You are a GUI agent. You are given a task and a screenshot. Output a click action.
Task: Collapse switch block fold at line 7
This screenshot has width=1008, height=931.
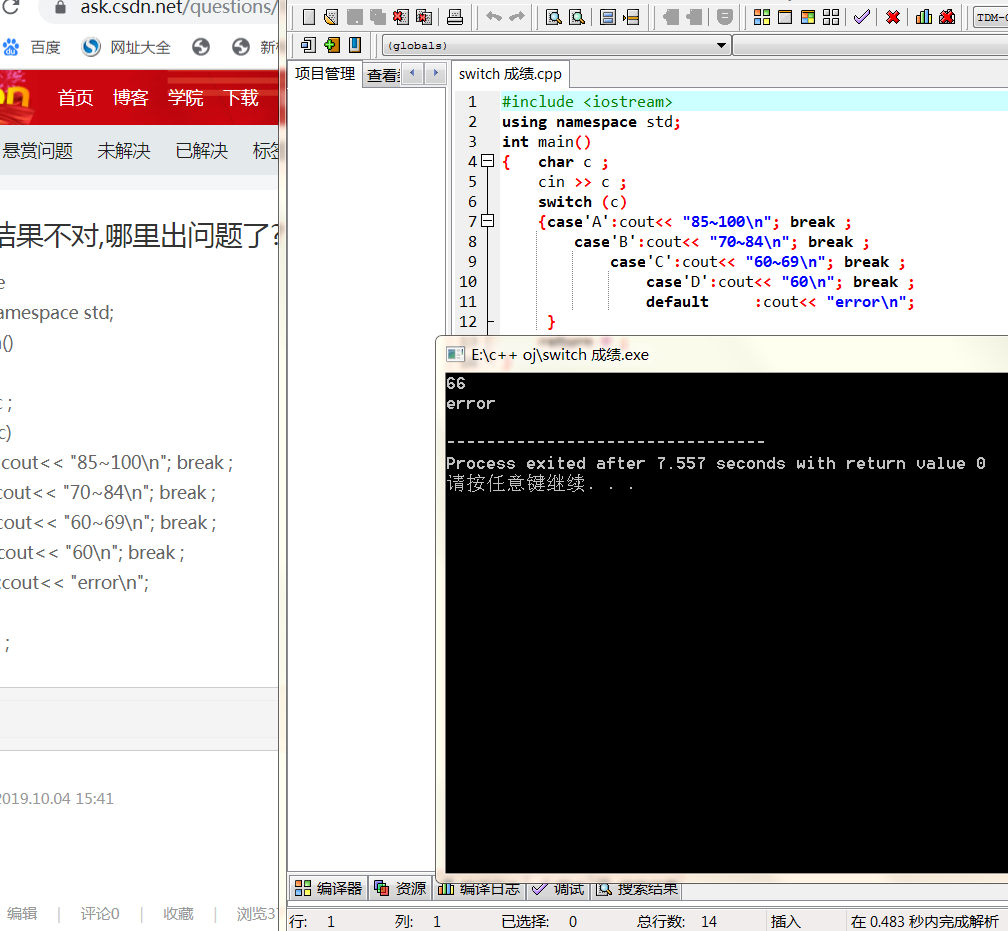(x=488, y=221)
